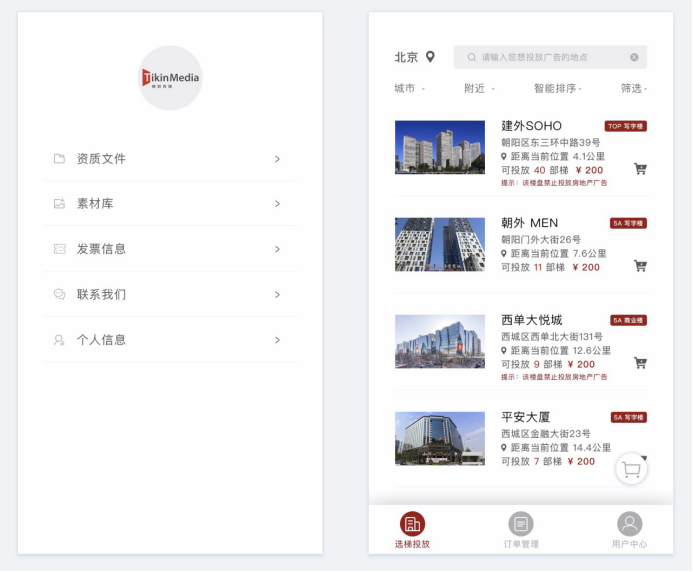Screen dimensions: 693x572
Task: Click location pin icon in 西单大悦城 distance row
Action: (503, 351)
